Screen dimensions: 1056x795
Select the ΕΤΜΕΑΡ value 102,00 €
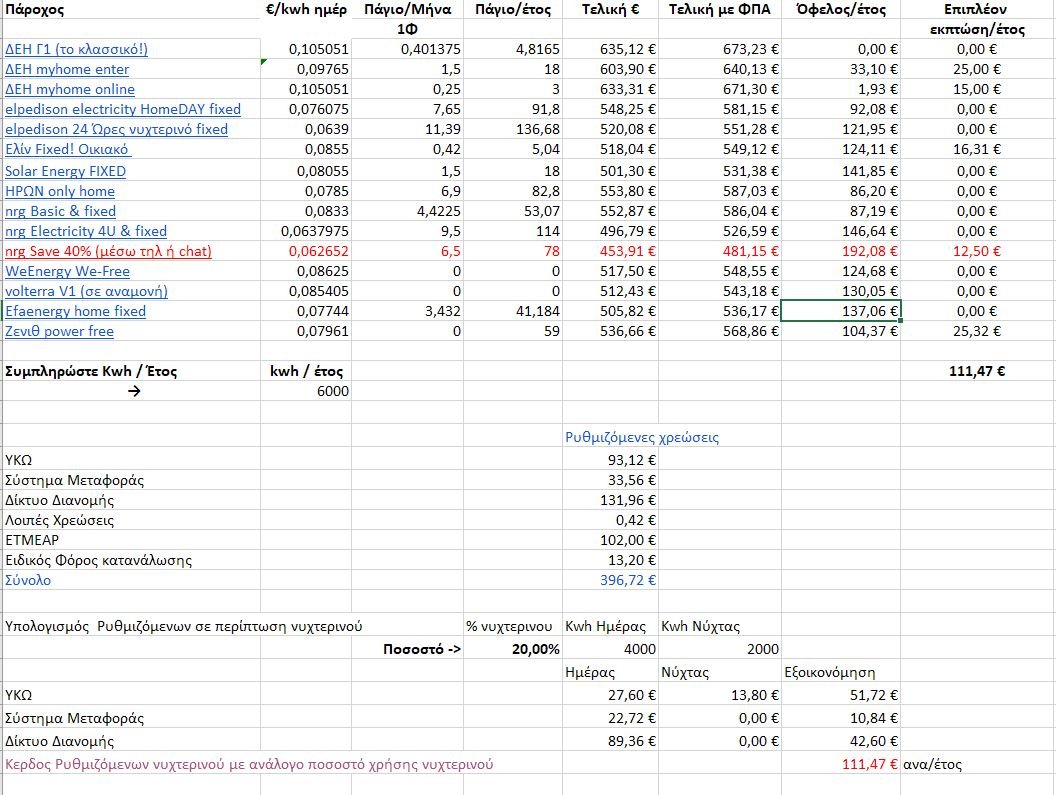pyautogui.click(x=610, y=540)
